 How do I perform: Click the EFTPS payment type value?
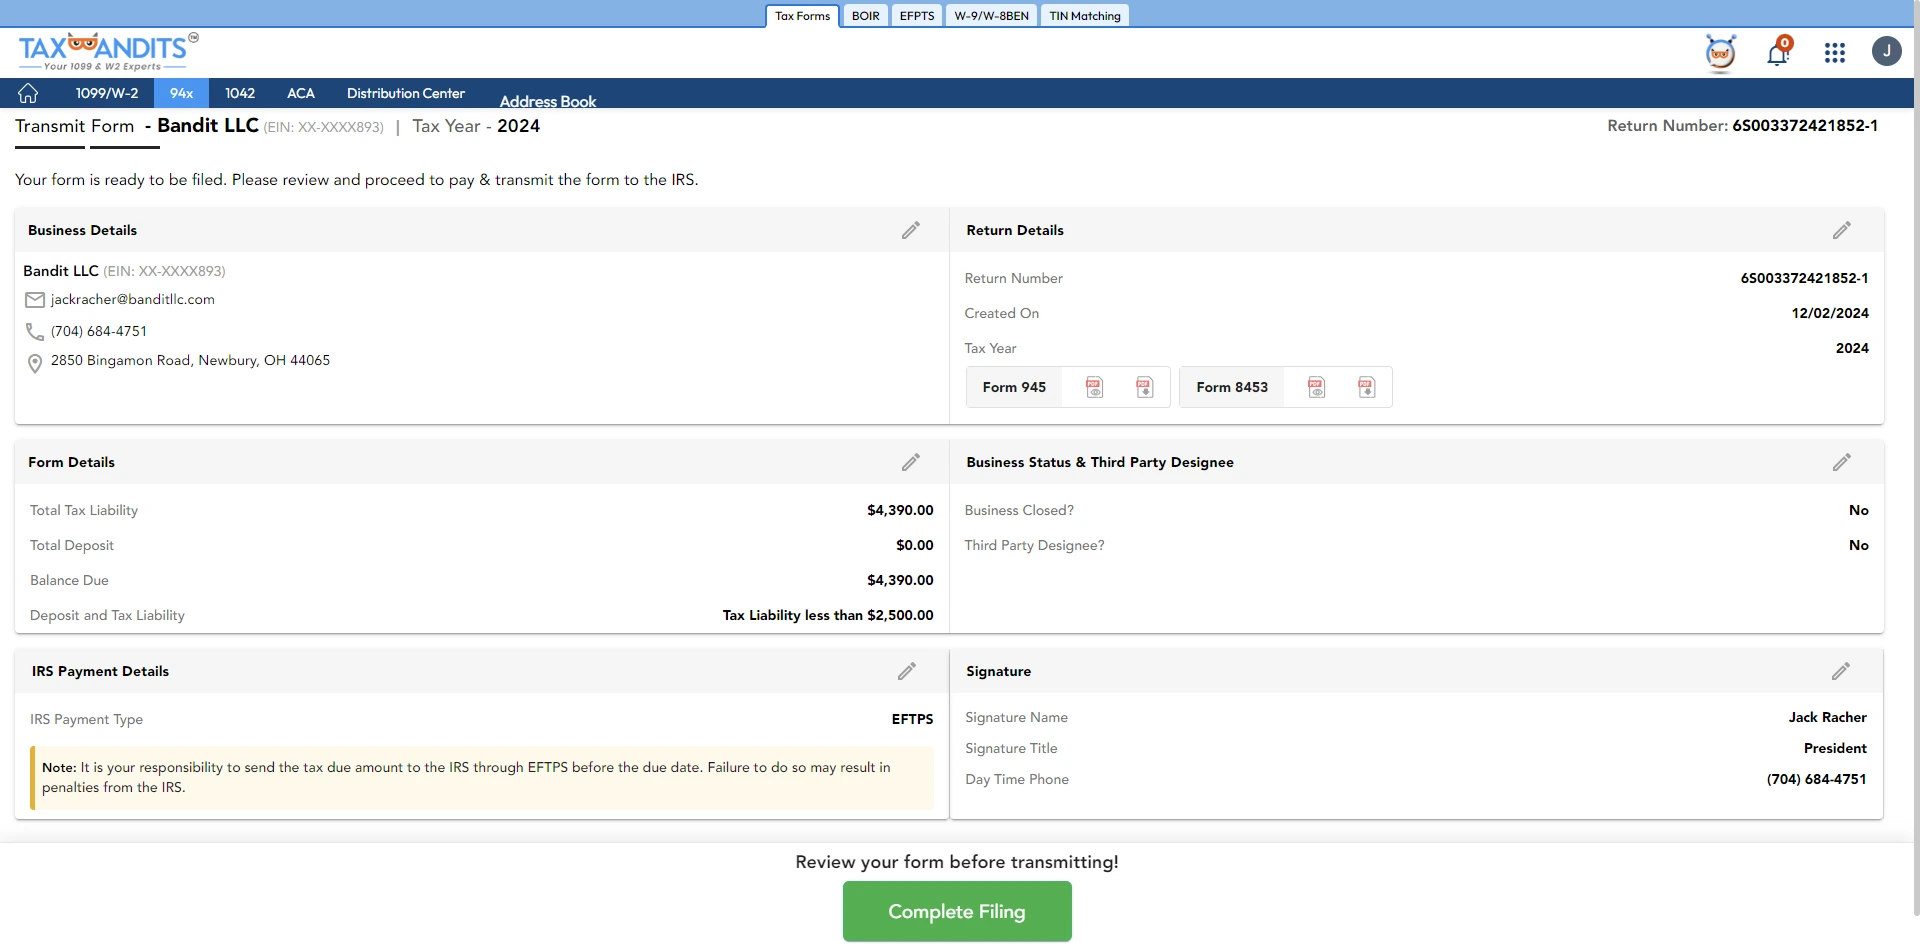click(912, 719)
